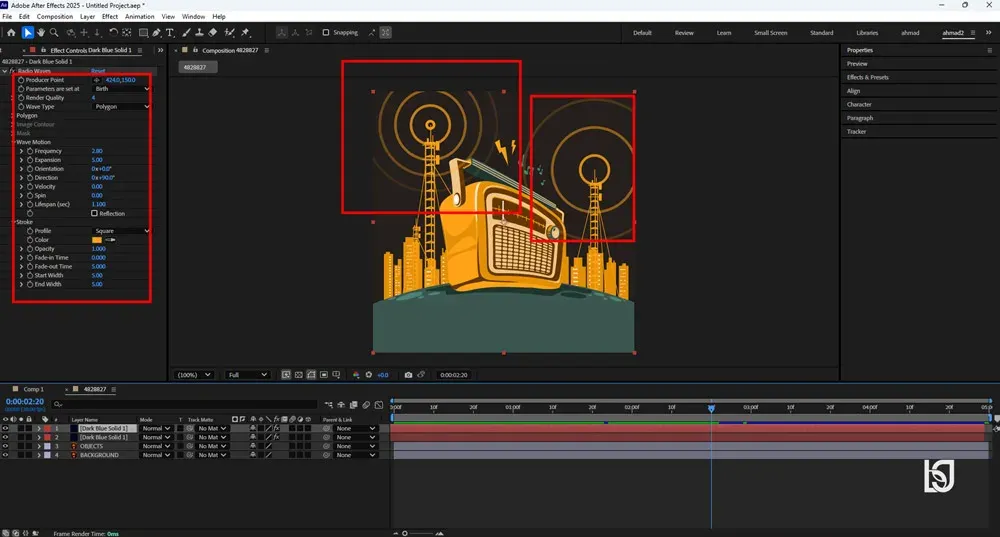The width and height of the screenshot is (1000, 537).
Task: Select the Rotation tool
Action: (113, 33)
